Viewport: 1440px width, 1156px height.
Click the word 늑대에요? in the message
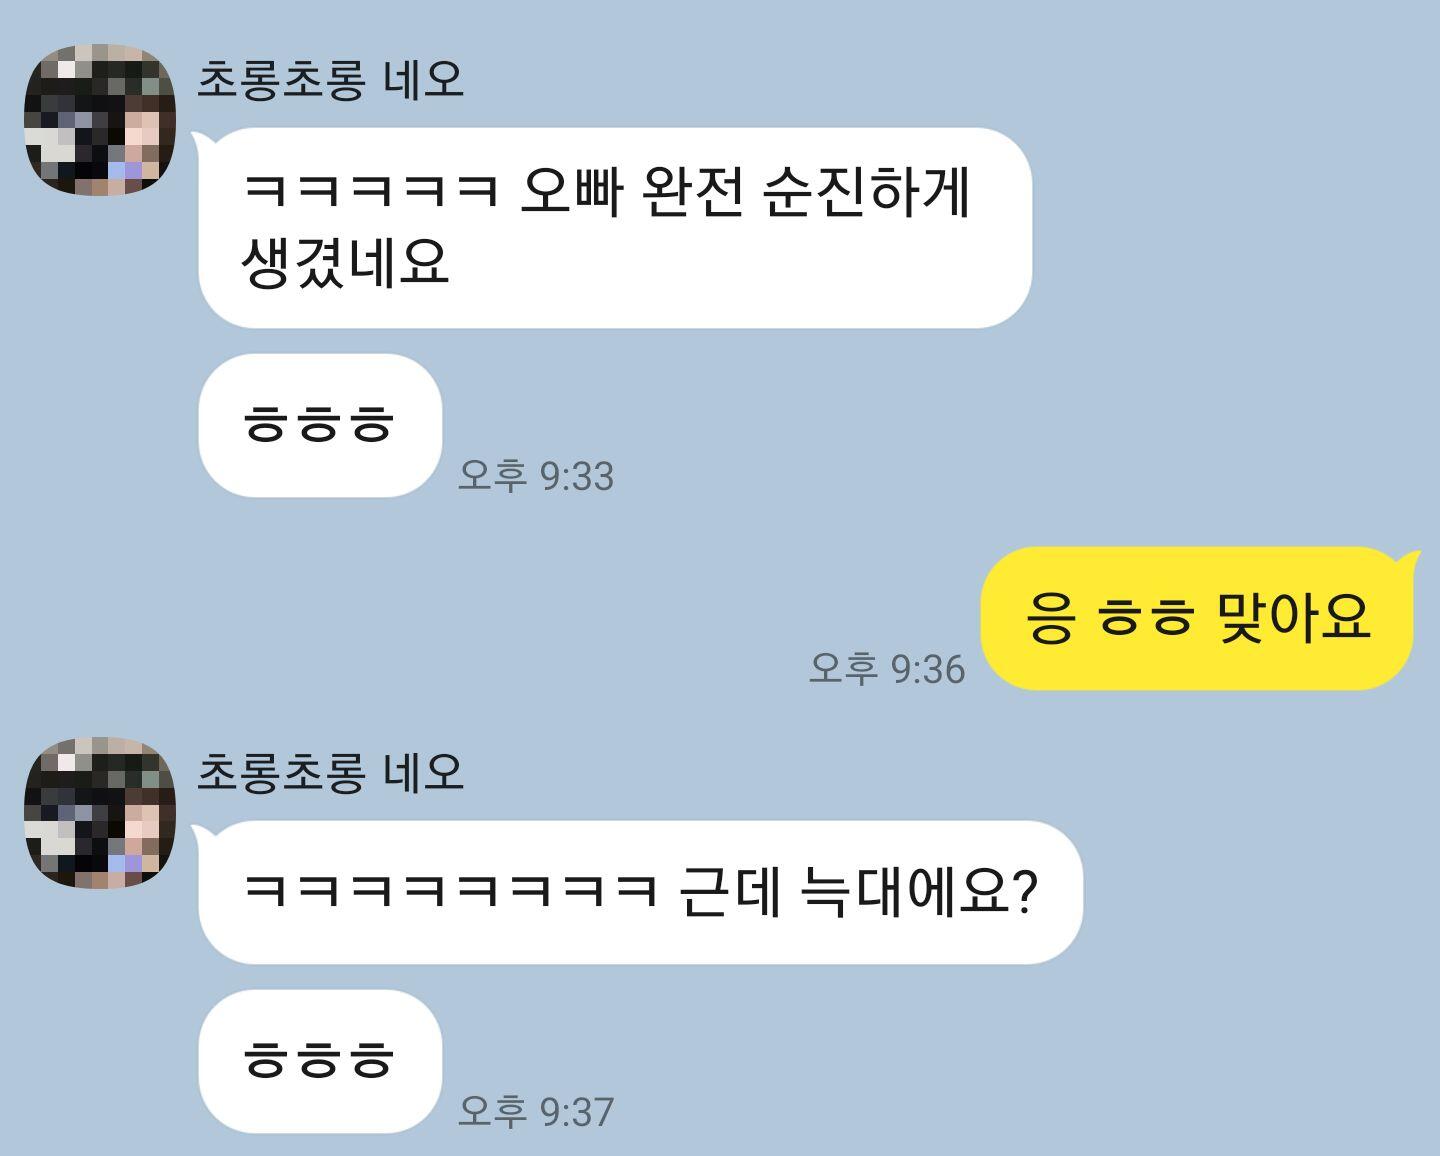[x=920, y=891]
